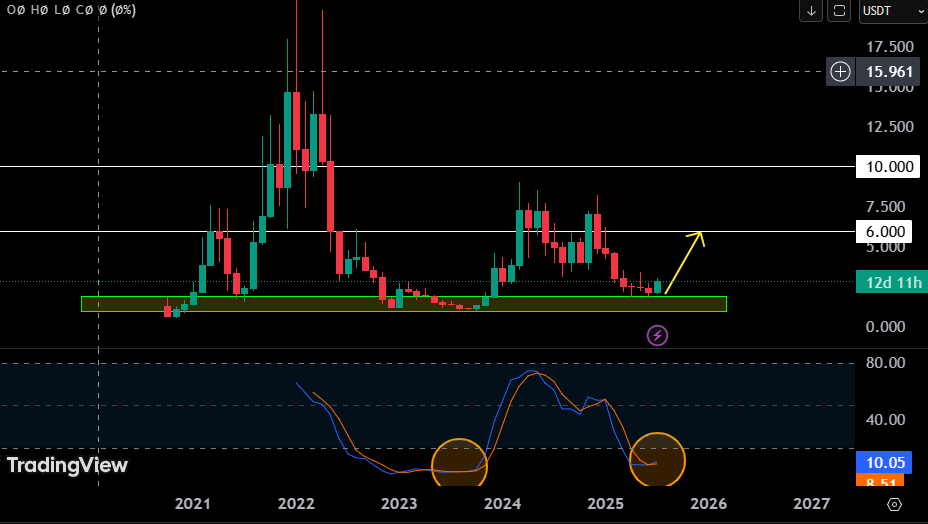Click the 0.000 price axis label
The image size is (928, 524).
[x=885, y=326]
